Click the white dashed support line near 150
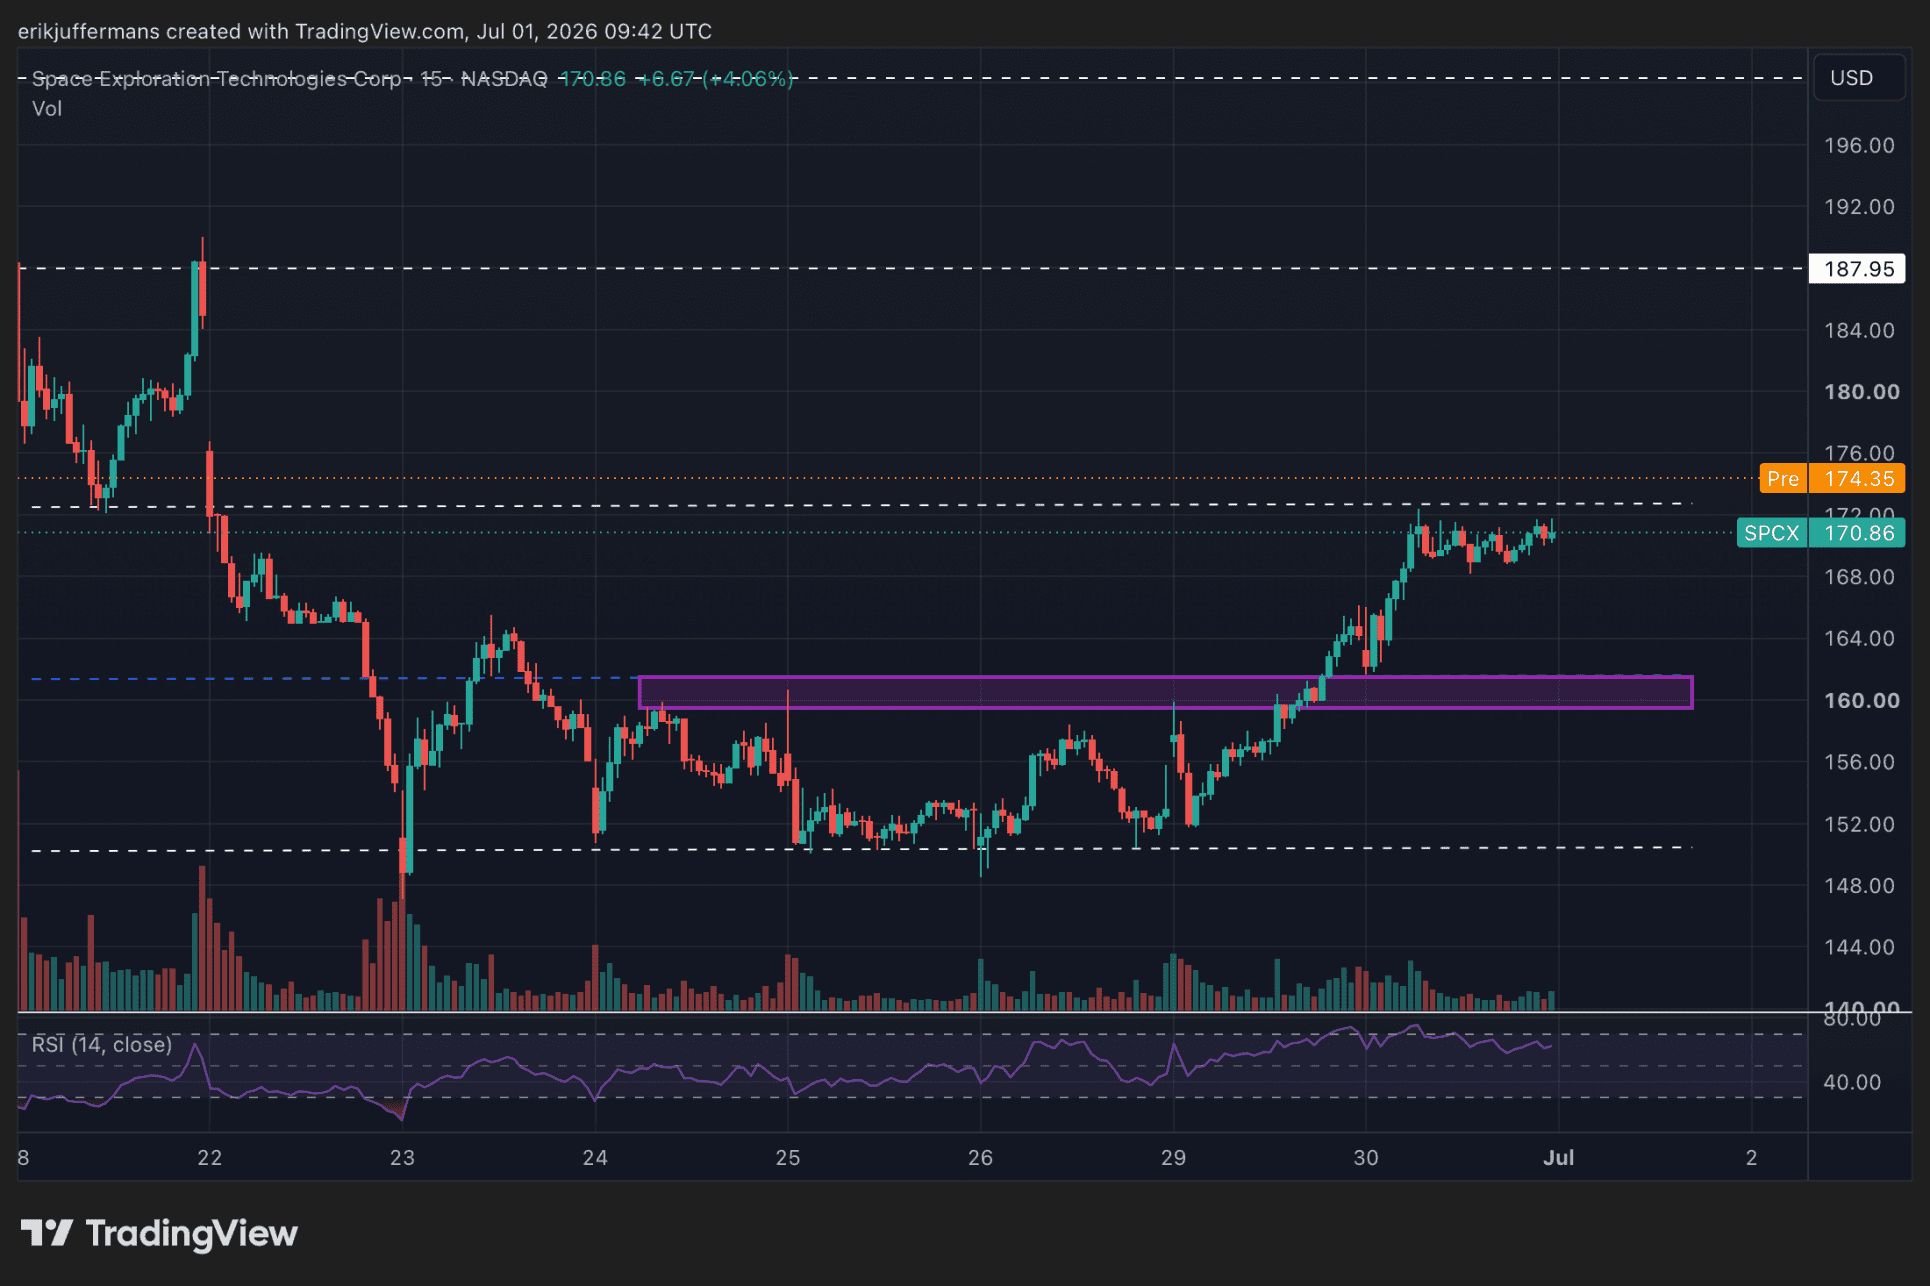 [x=860, y=849]
